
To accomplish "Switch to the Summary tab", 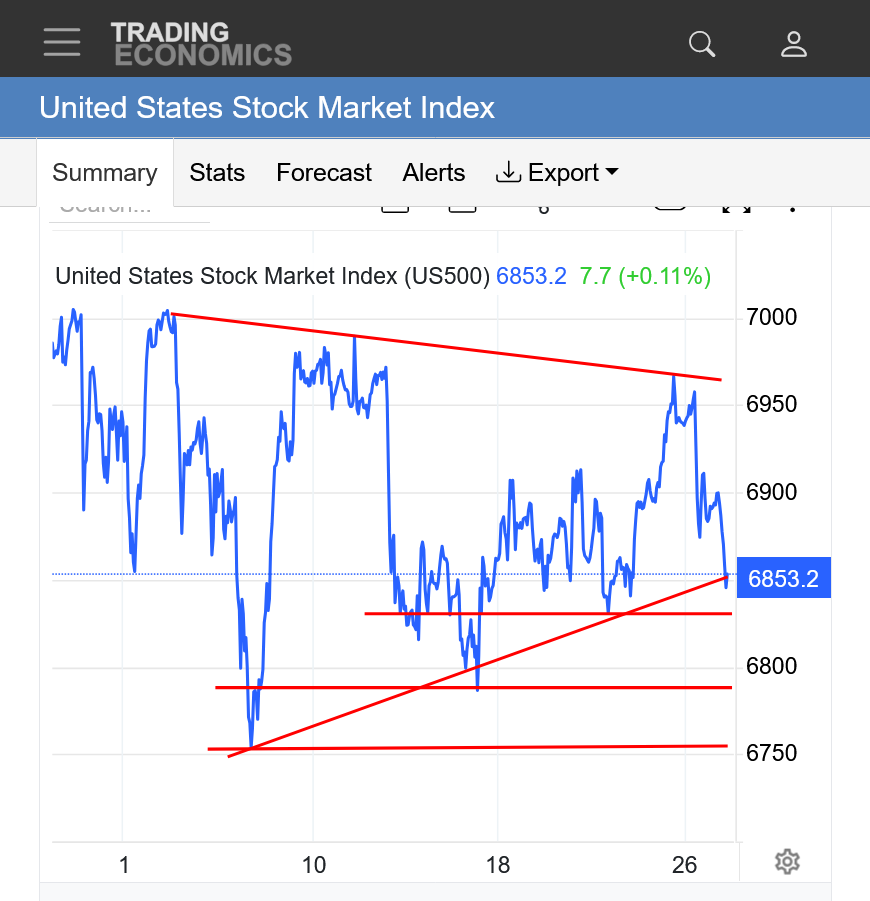I will pyautogui.click(x=105, y=173).
